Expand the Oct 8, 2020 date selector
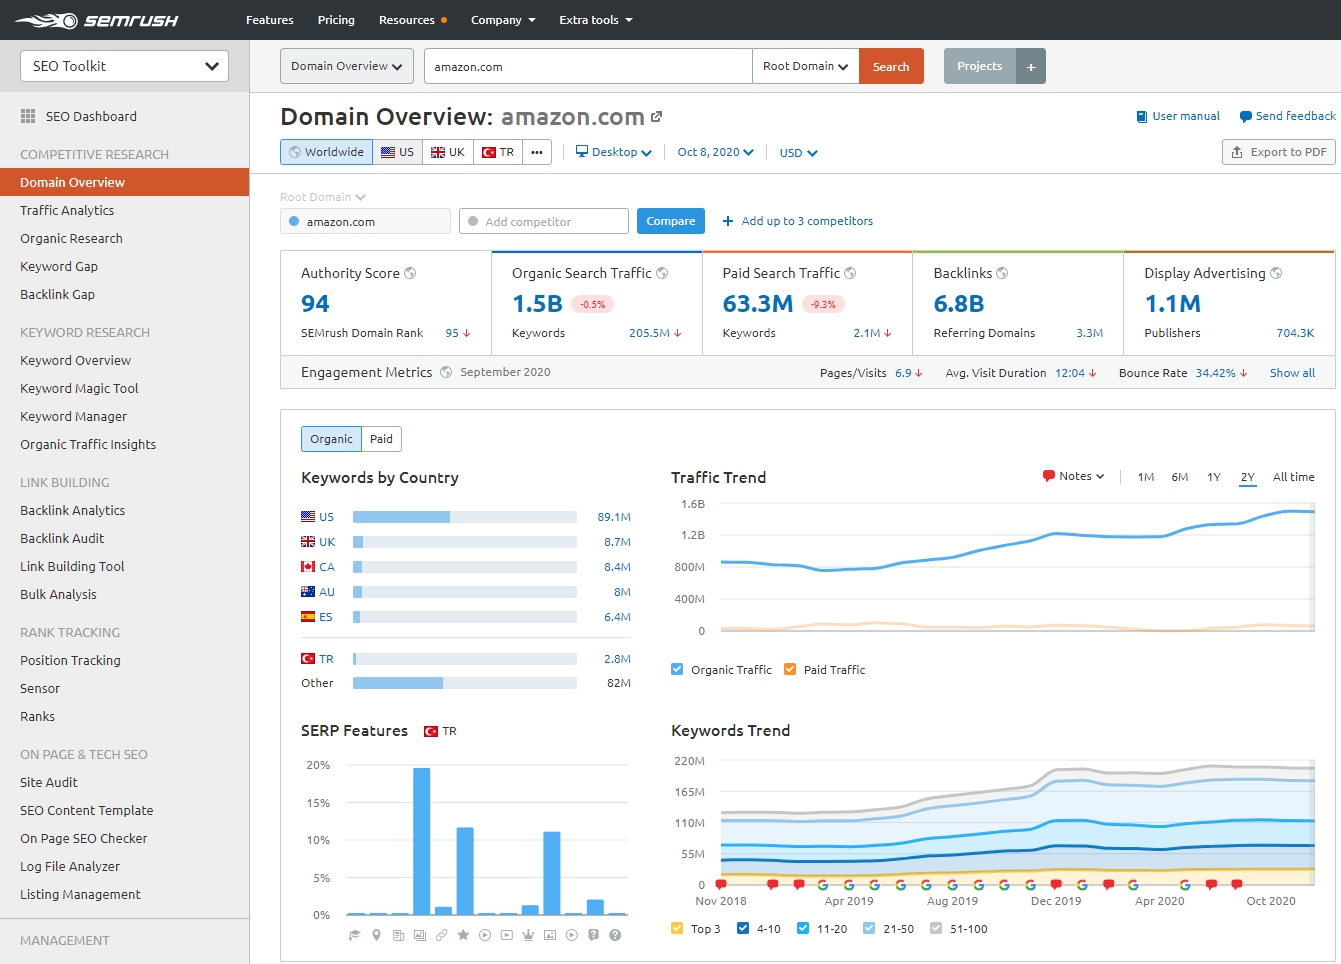Viewport: 1341px width, 964px height. point(715,152)
